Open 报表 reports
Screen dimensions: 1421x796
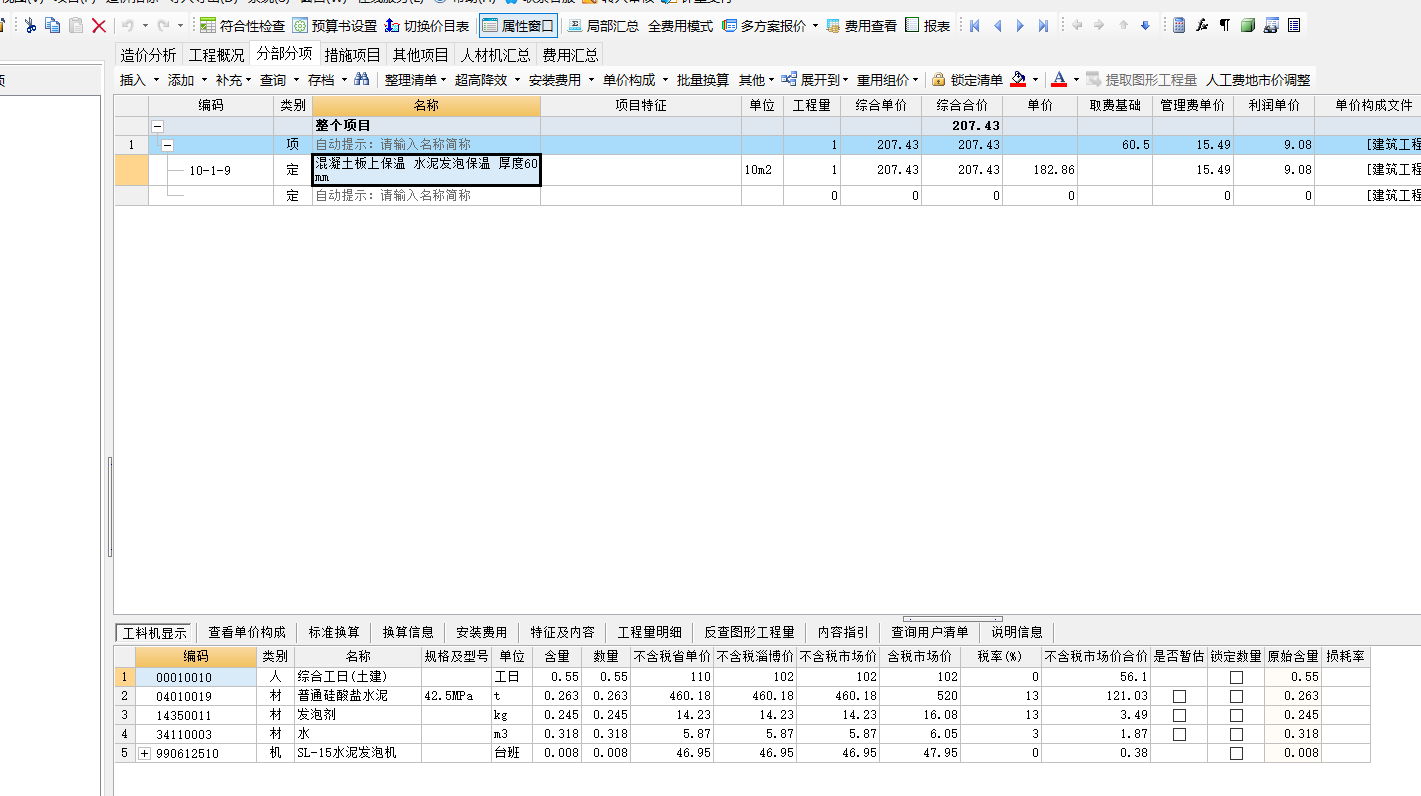coord(928,26)
